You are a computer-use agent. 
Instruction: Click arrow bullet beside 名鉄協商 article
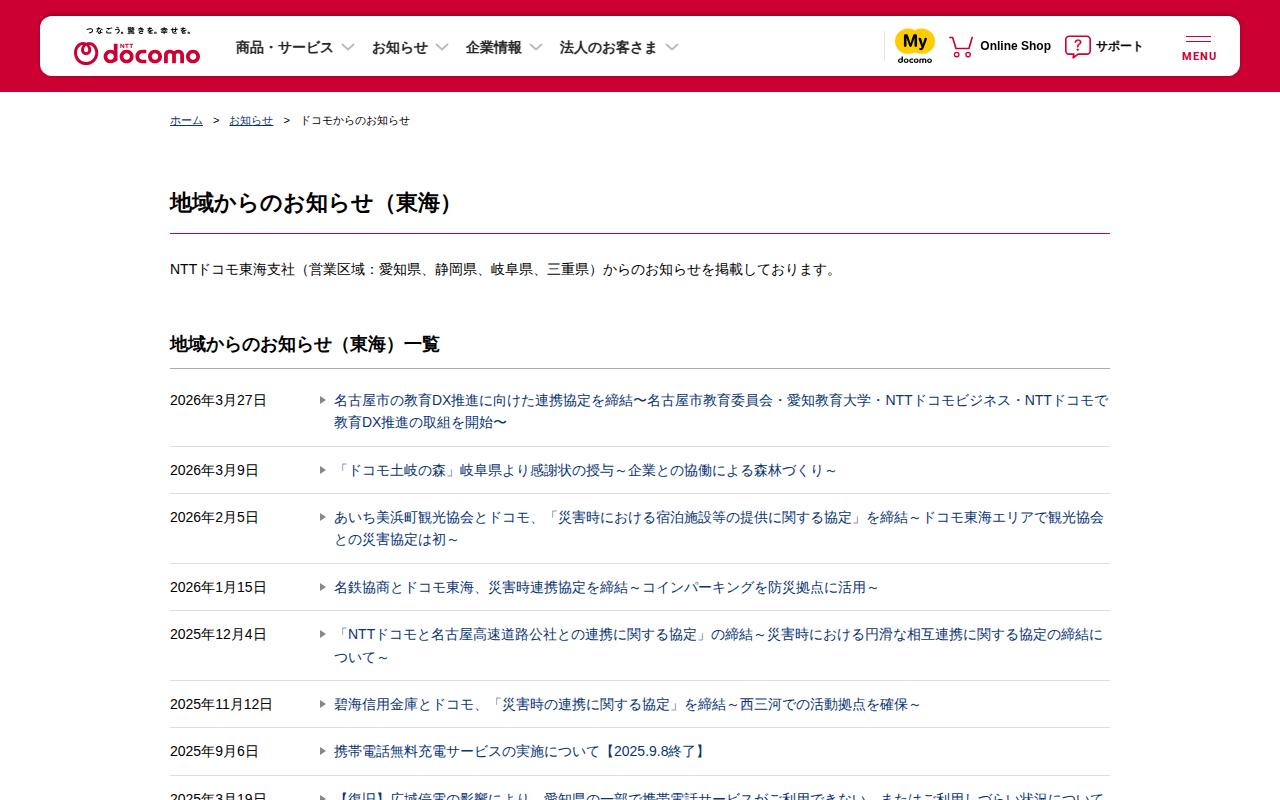click(x=323, y=587)
